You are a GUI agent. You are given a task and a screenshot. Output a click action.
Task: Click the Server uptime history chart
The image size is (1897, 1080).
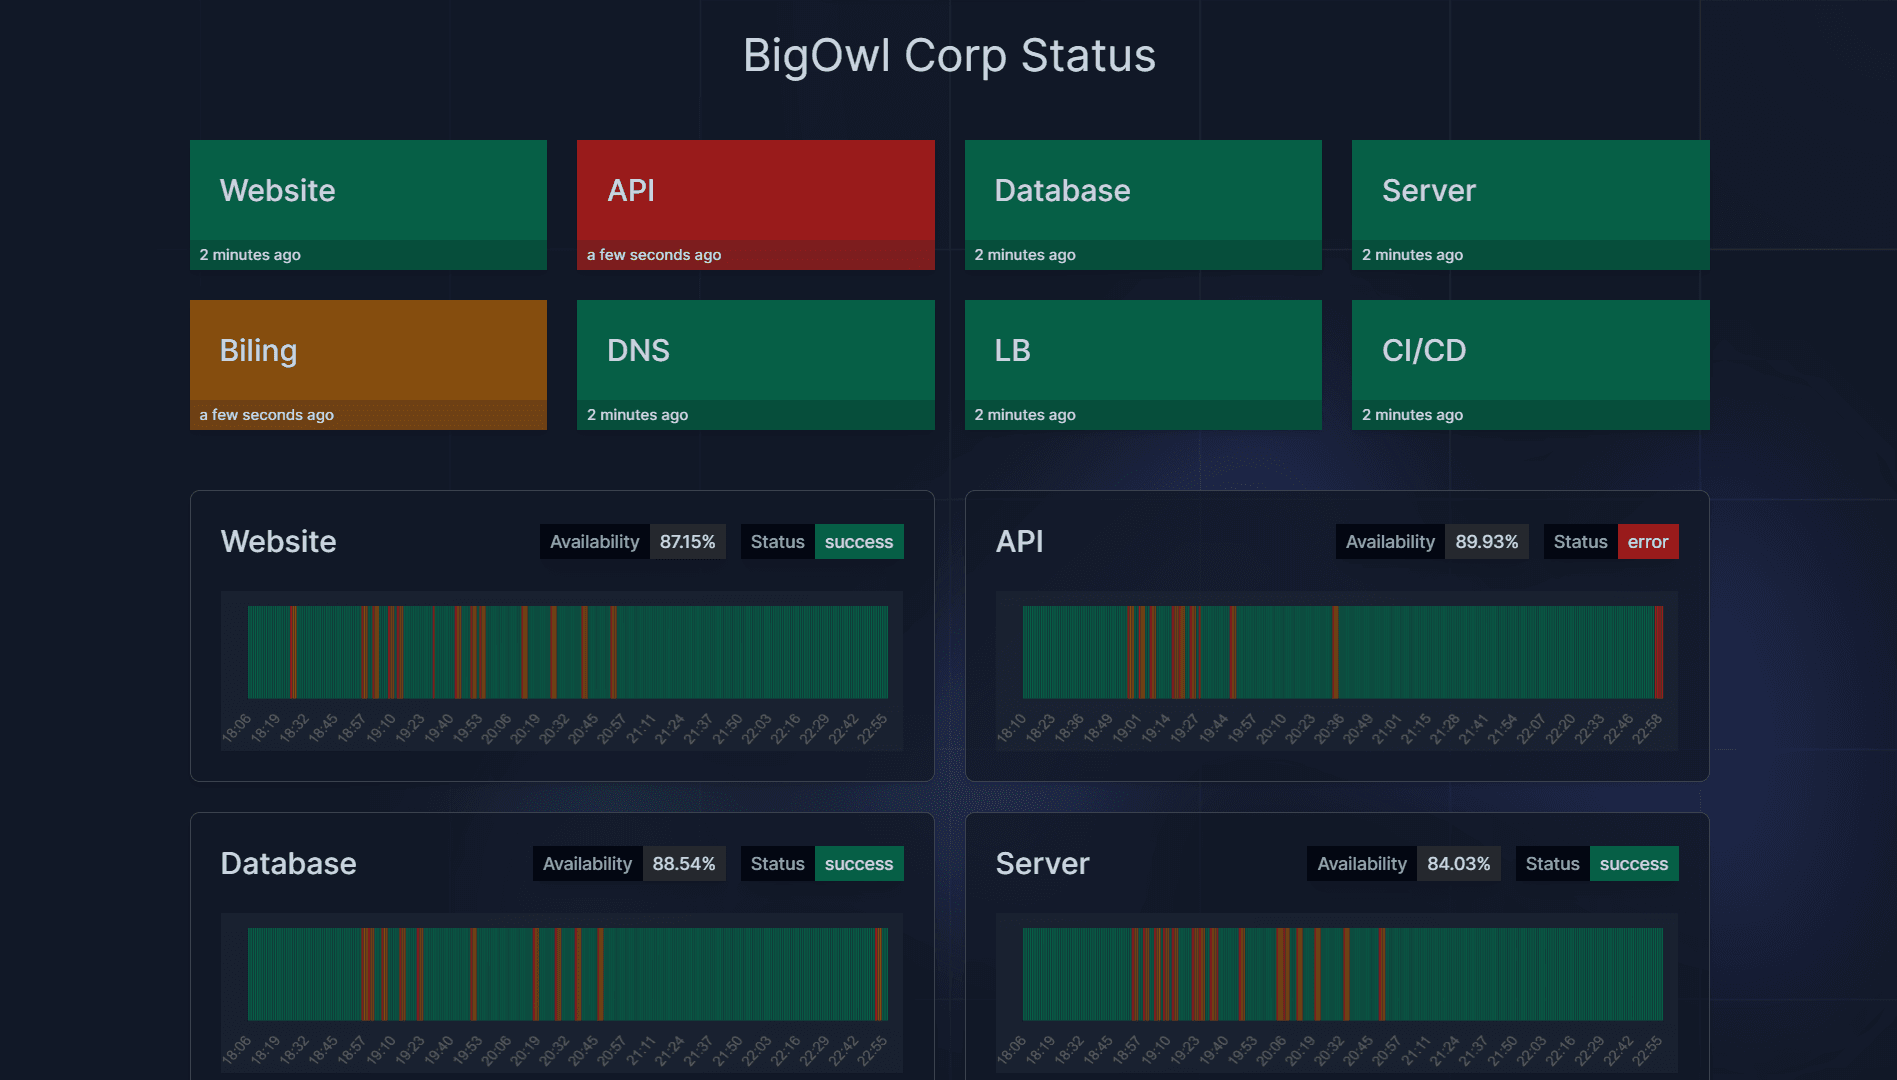(1342, 974)
